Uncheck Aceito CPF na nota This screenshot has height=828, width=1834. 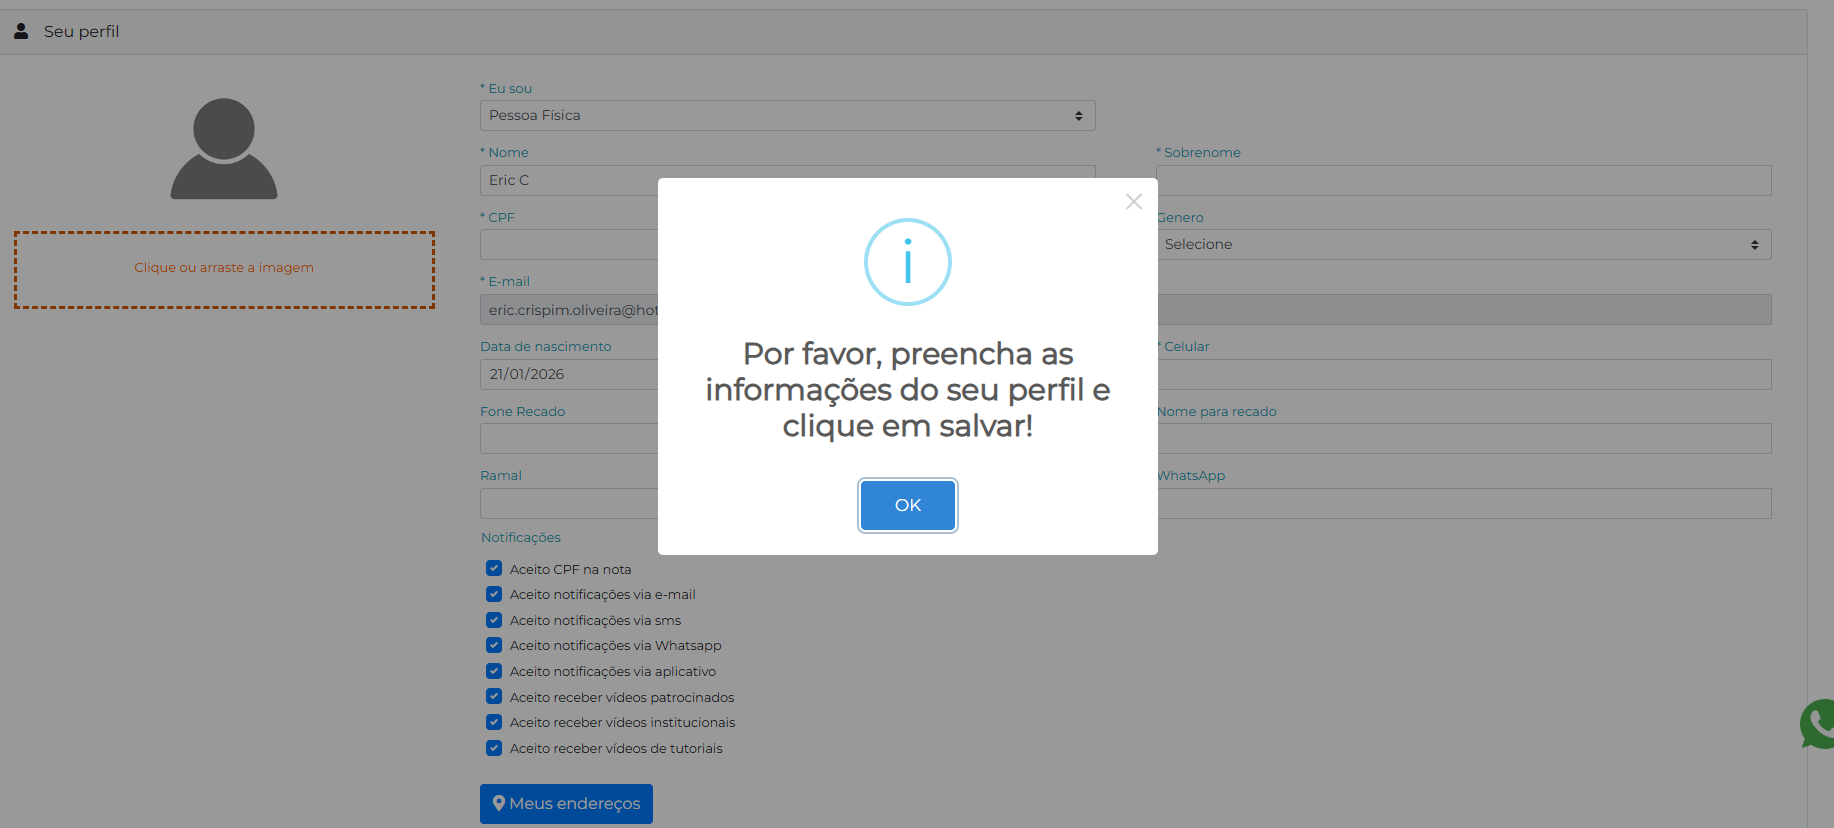pos(494,569)
